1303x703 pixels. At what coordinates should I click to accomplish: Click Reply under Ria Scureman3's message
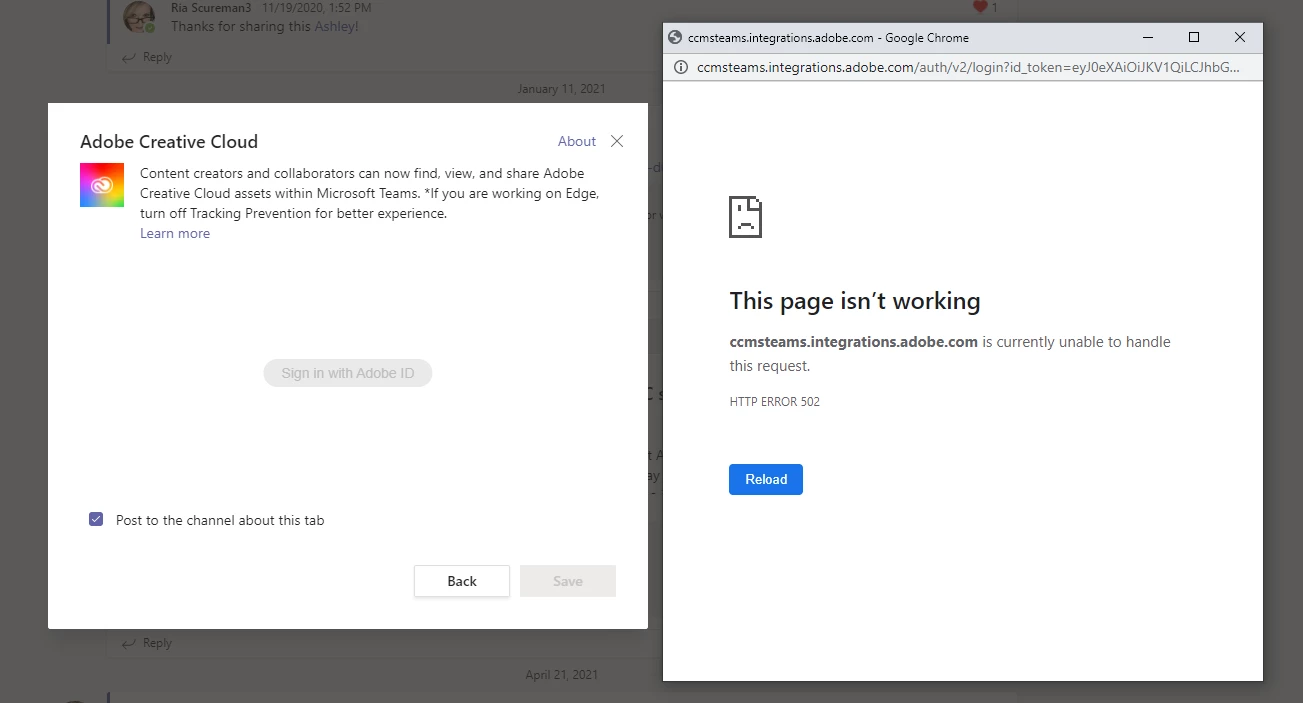pos(147,57)
